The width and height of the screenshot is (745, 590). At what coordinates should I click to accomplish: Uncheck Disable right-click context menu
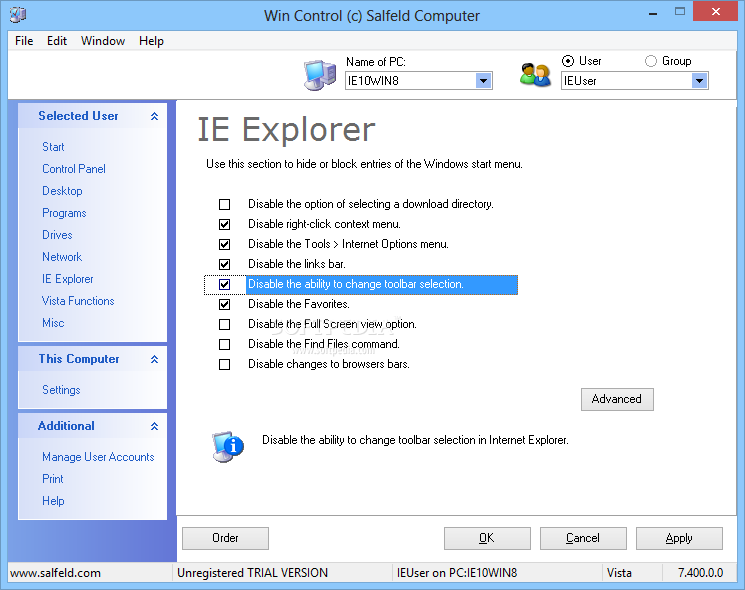click(224, 224)
